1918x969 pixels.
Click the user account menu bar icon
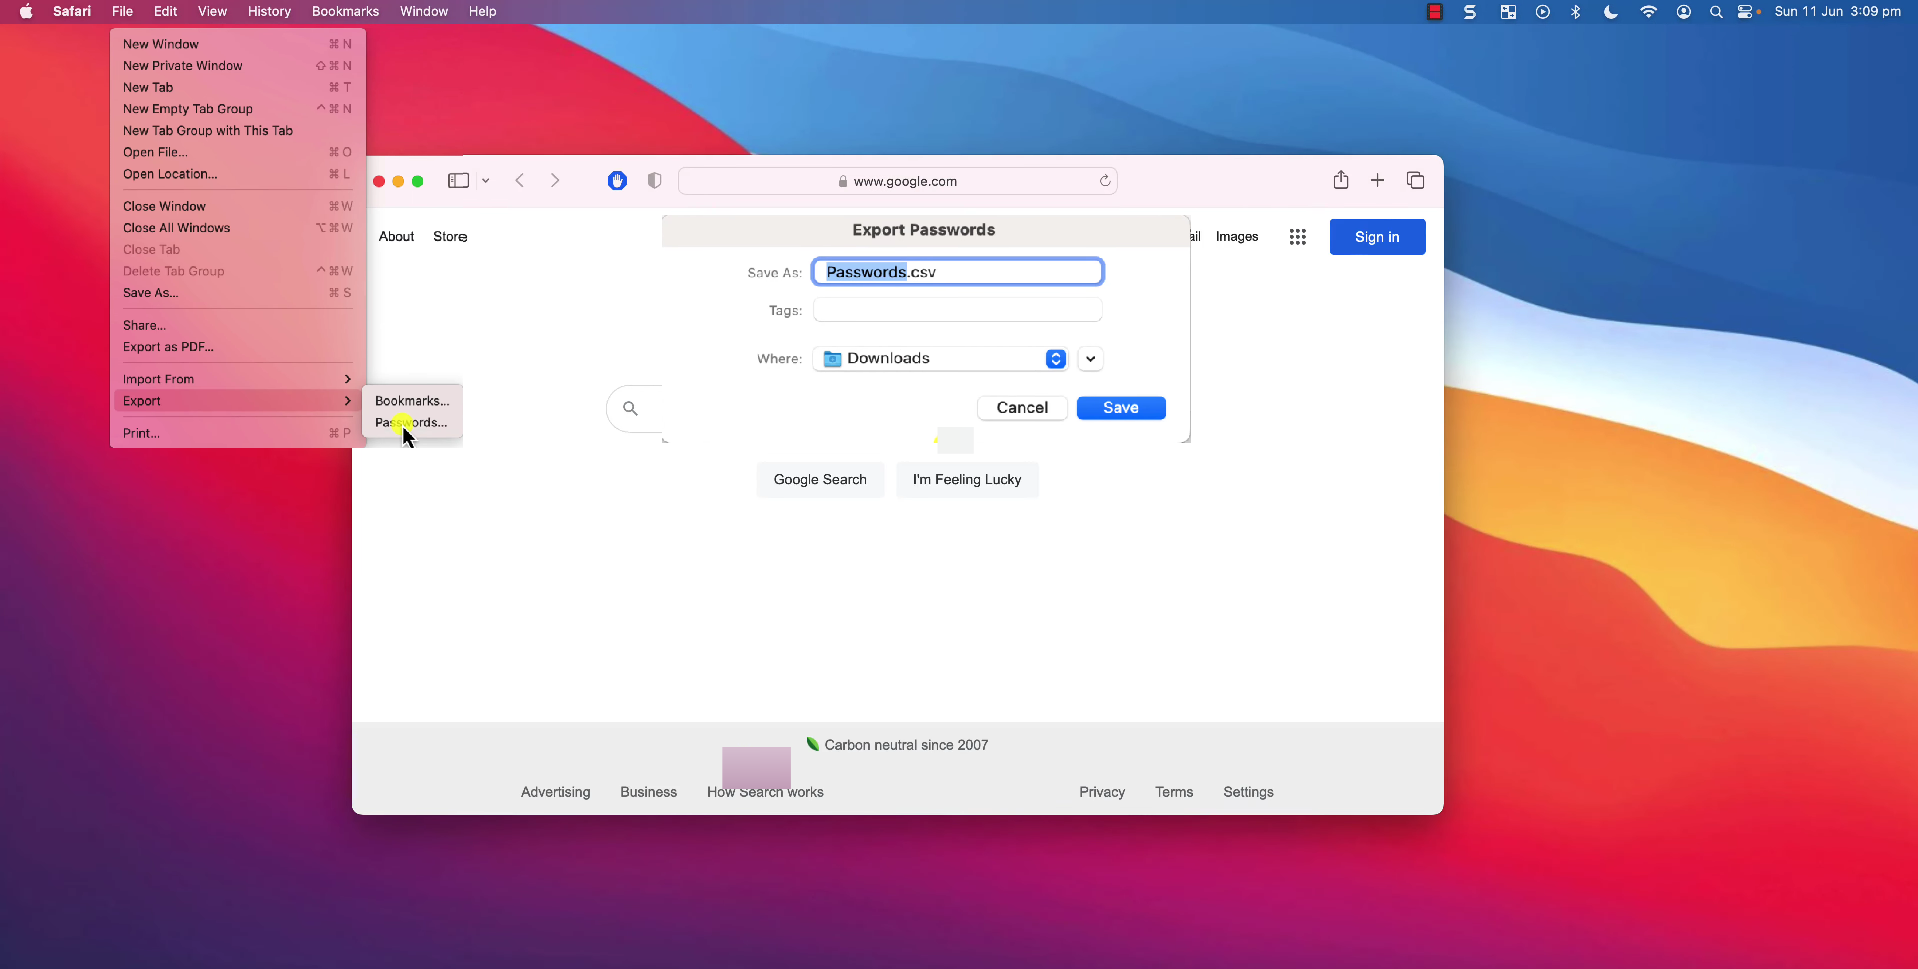click(1684, 12)
